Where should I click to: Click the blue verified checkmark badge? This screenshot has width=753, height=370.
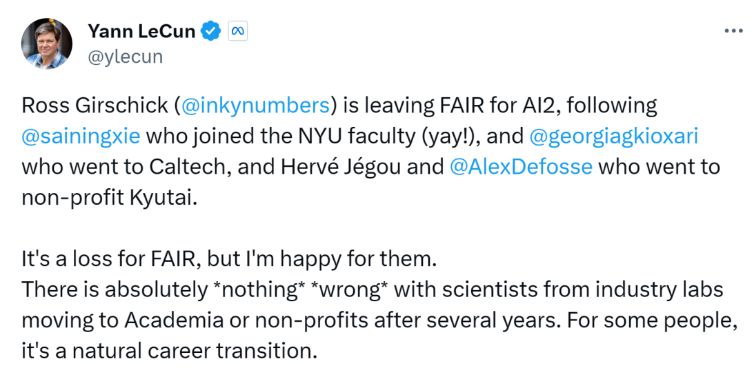tap(210, 32)
